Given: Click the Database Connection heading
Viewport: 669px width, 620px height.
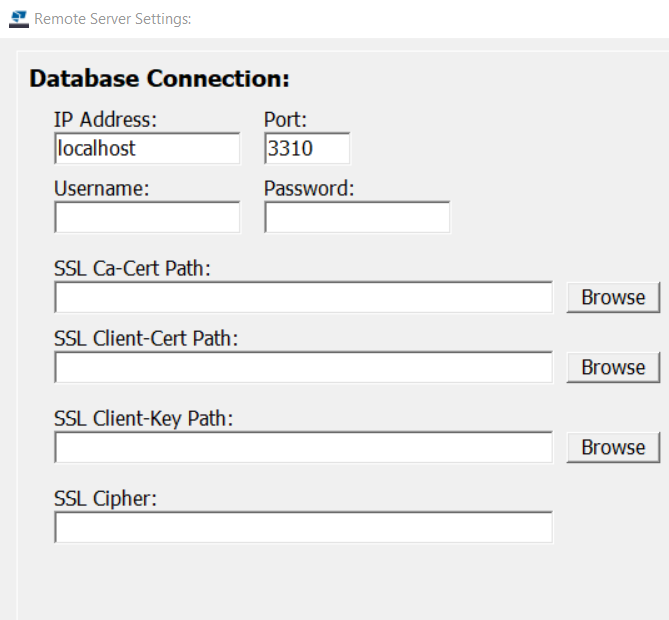Looking at the screenshot, I should (159, 79).
